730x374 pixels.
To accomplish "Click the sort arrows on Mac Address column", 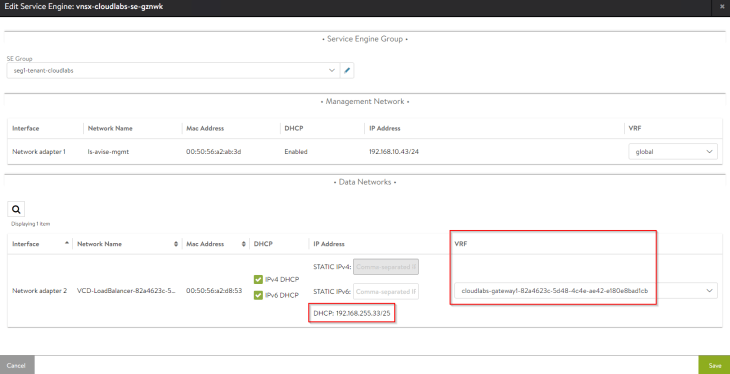I will [x=244, y=244].
